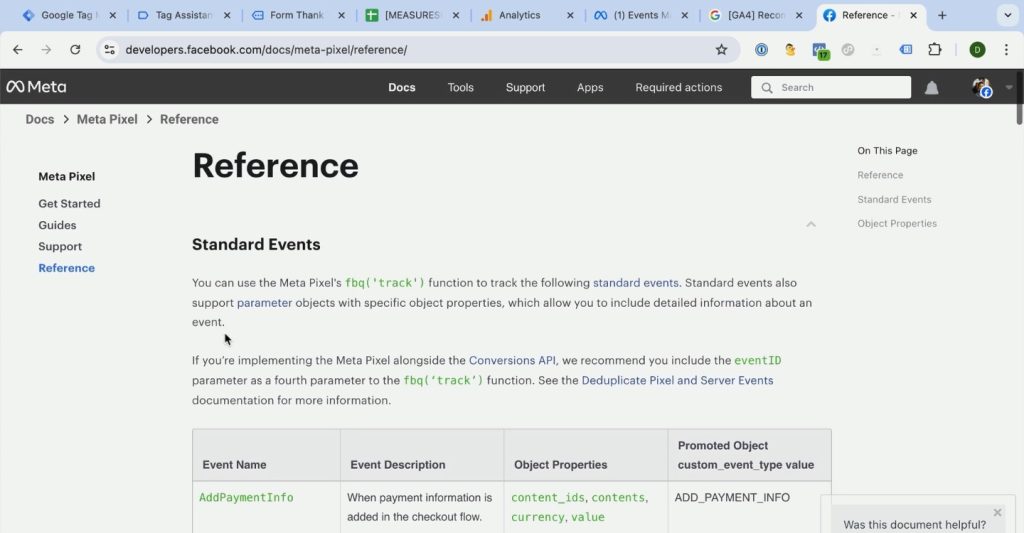The image size is (1024, 533).
Task: Open Guides in the sidebar
Action: coord(57,225)
